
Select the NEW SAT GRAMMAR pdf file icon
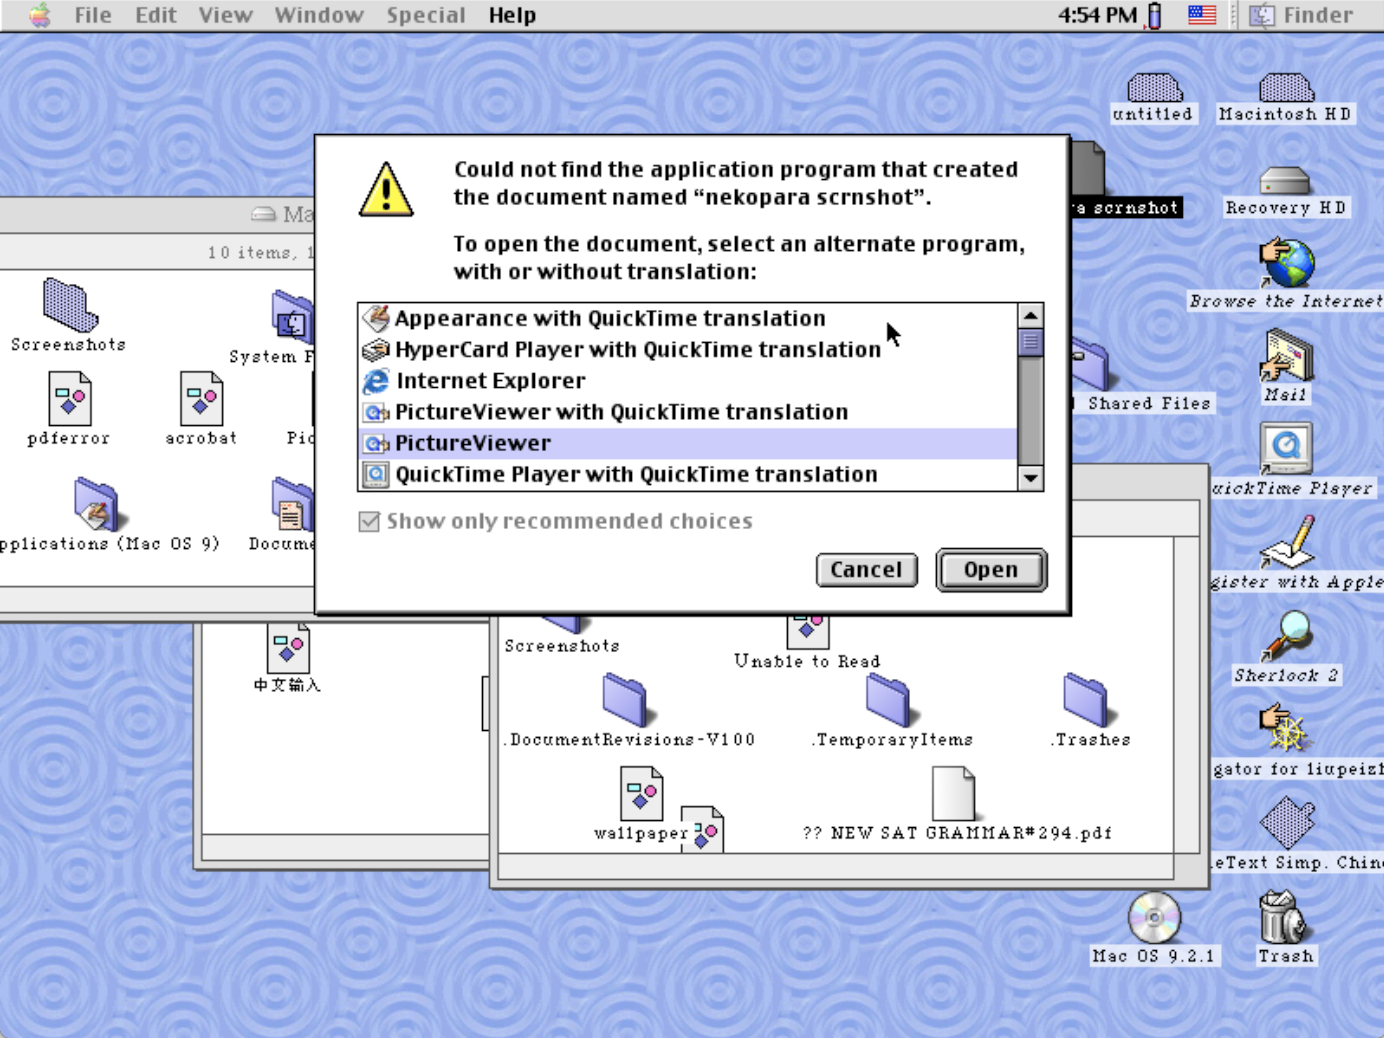(953, 794)
